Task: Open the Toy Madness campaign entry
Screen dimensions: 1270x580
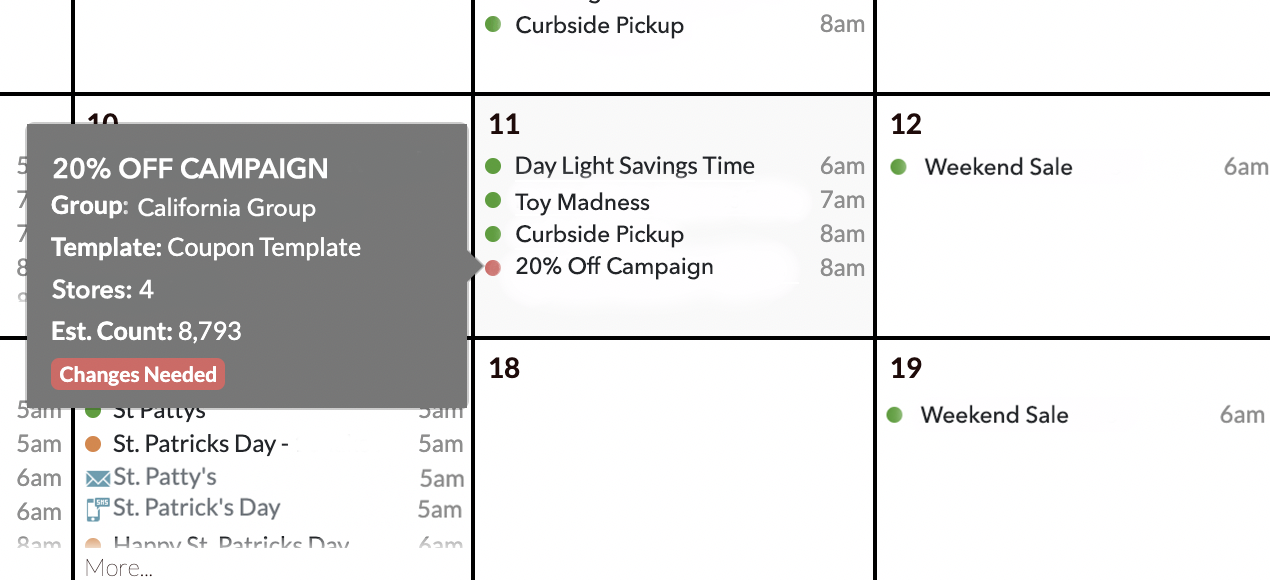Action: [582, 202]
